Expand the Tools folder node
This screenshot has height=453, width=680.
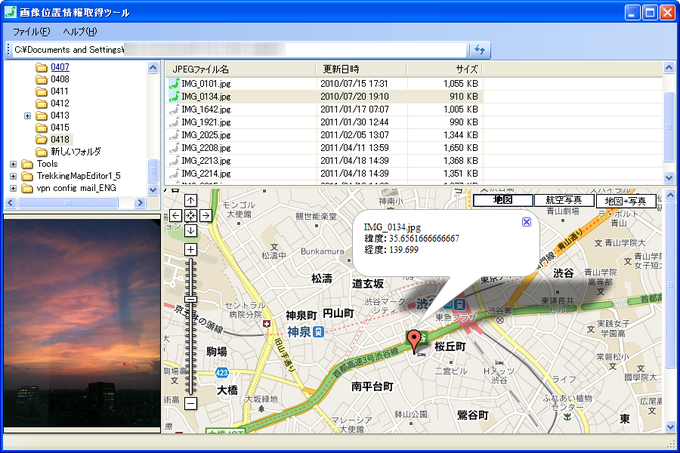click(x=13, y=164)
